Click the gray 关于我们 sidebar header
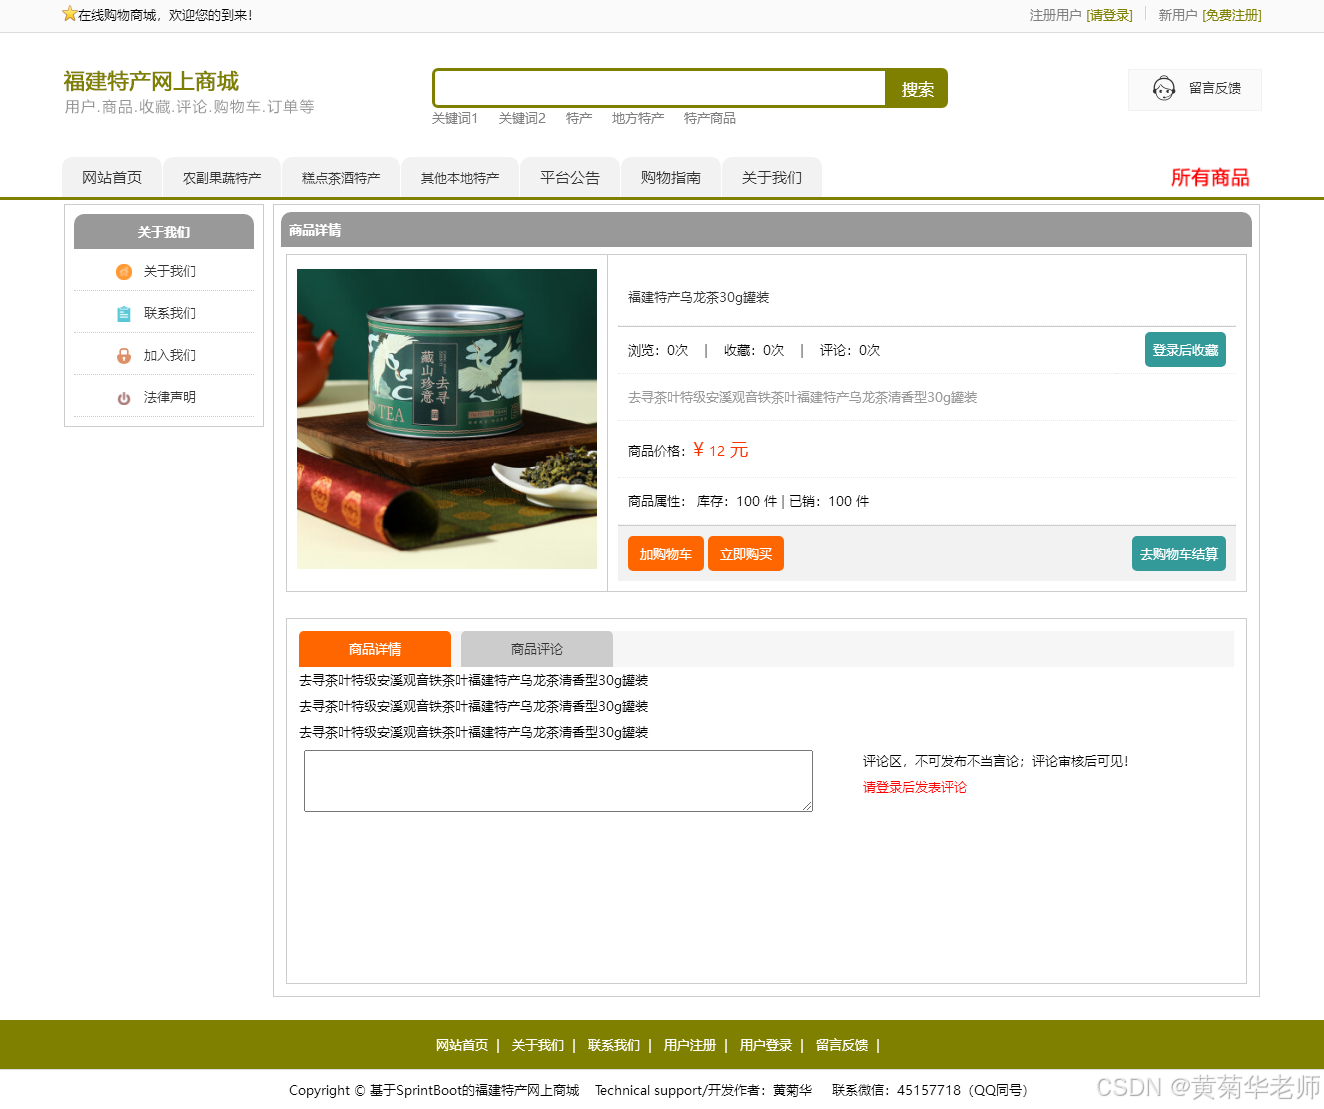Screen dimensions: 1324x1109 click(x=164, y=231)
